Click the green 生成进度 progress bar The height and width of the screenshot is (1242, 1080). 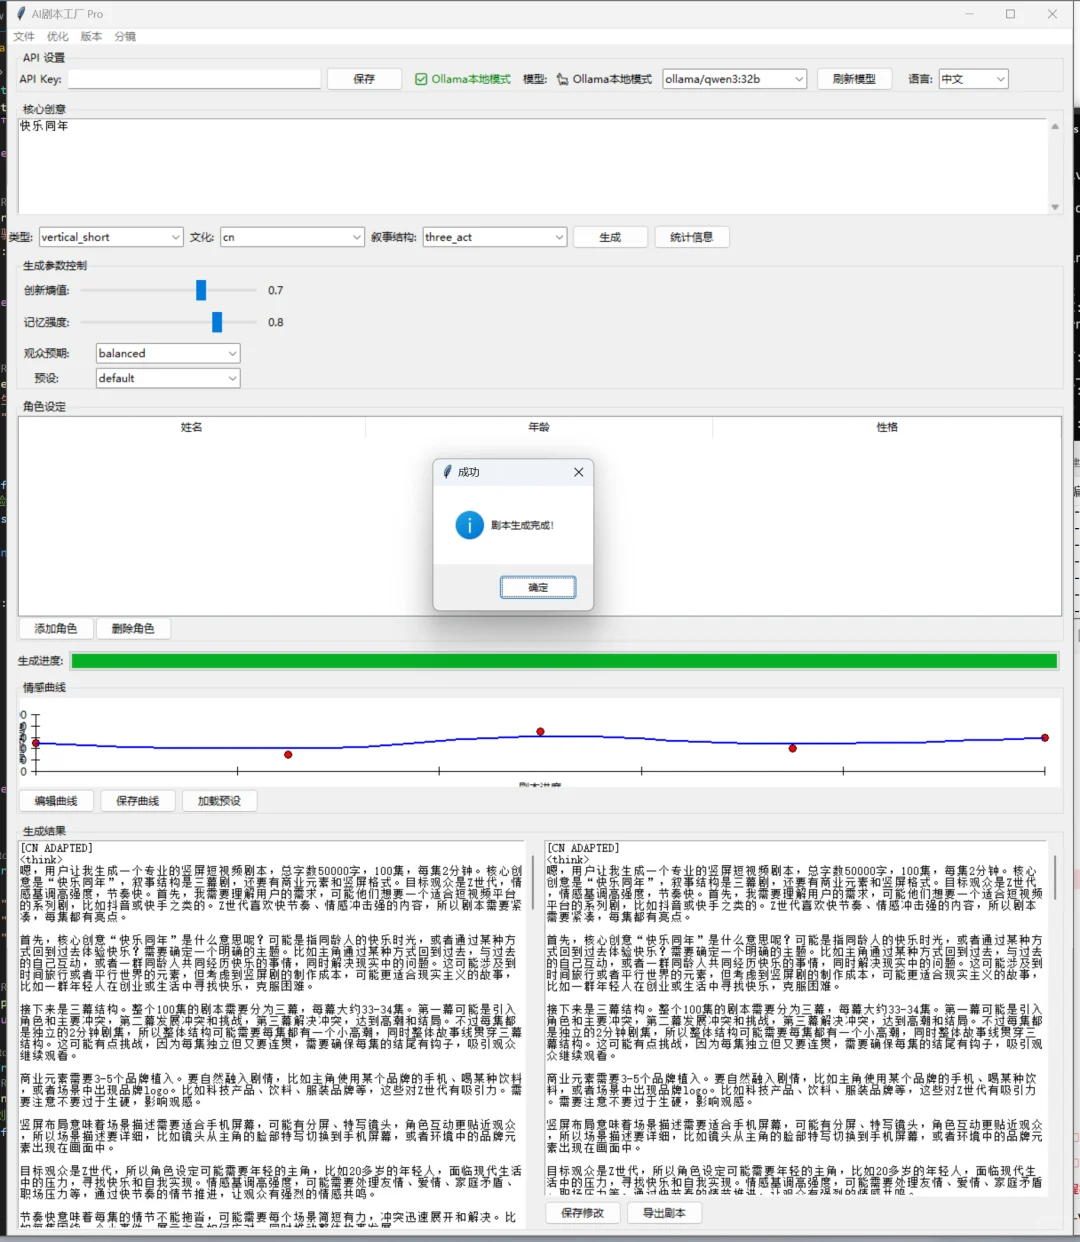coord(564,661)
